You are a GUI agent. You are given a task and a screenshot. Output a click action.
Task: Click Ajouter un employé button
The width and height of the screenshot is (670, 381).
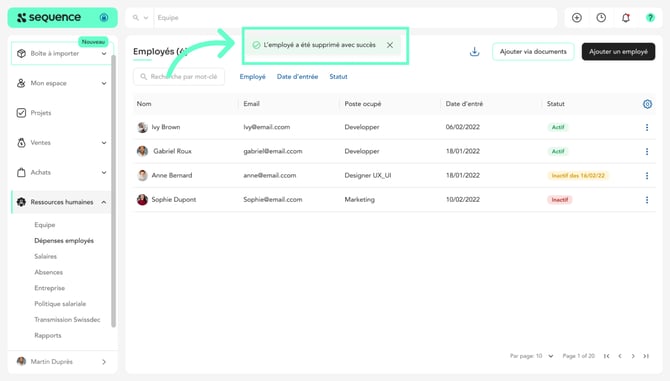618,52
